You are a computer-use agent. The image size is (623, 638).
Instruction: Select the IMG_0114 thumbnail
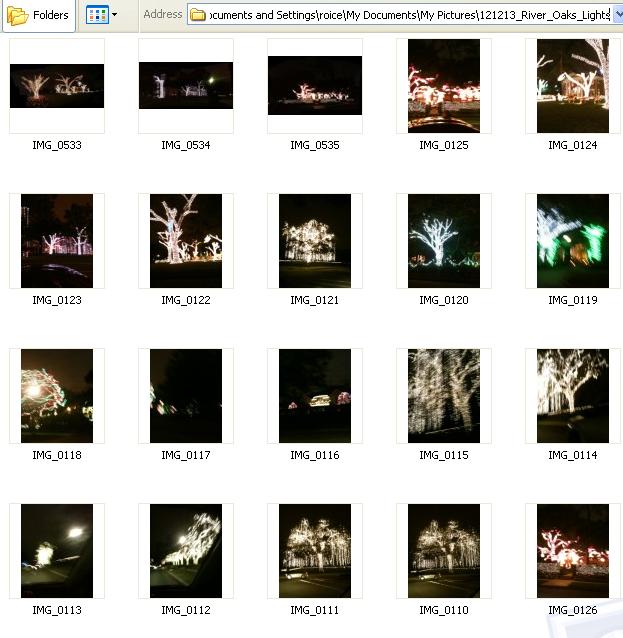click(x=573, y=396)
